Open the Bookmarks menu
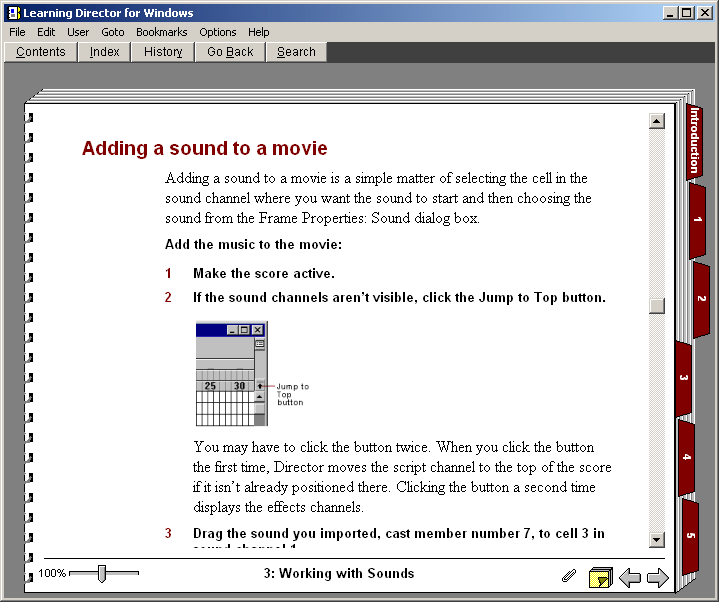The height and width of the screenshot is (602, 719). click(x=161, y=32)
